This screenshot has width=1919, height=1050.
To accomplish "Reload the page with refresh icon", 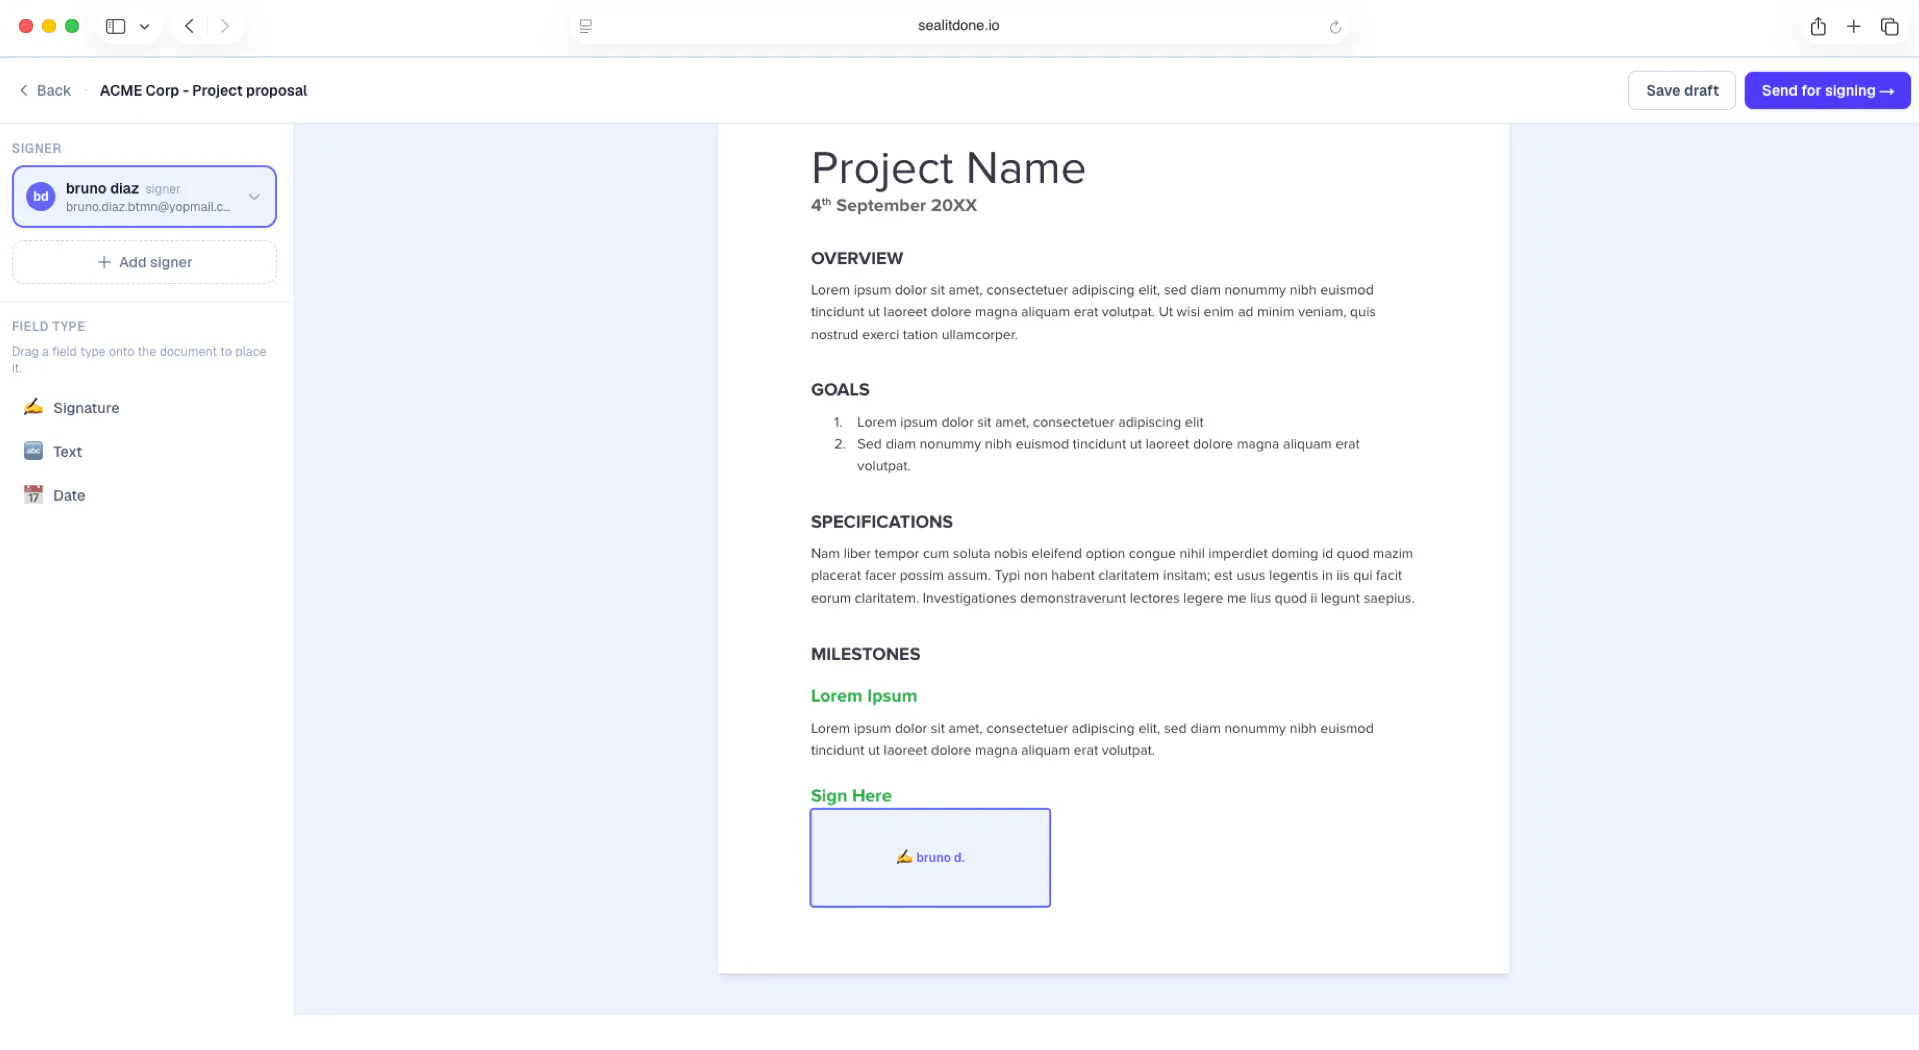I will 1335,27.
